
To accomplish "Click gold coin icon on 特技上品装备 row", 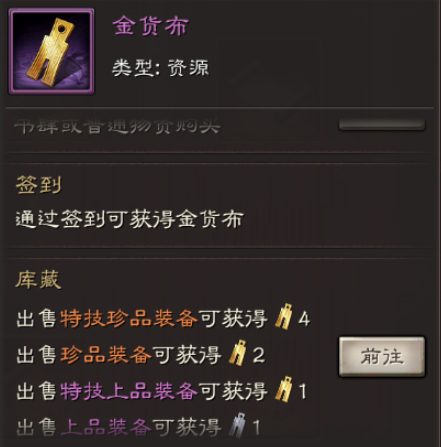I will click(284, 389).
